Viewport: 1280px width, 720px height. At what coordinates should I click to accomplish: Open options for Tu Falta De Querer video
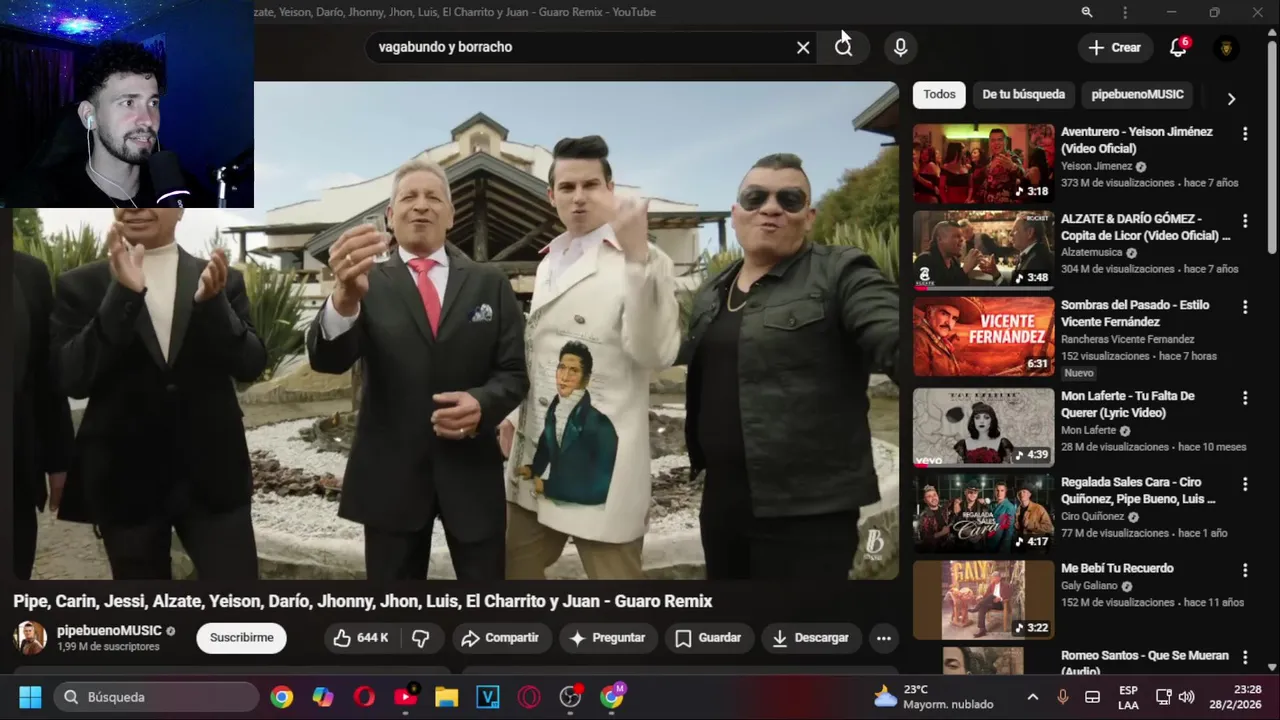click(x=1245, y=397)
